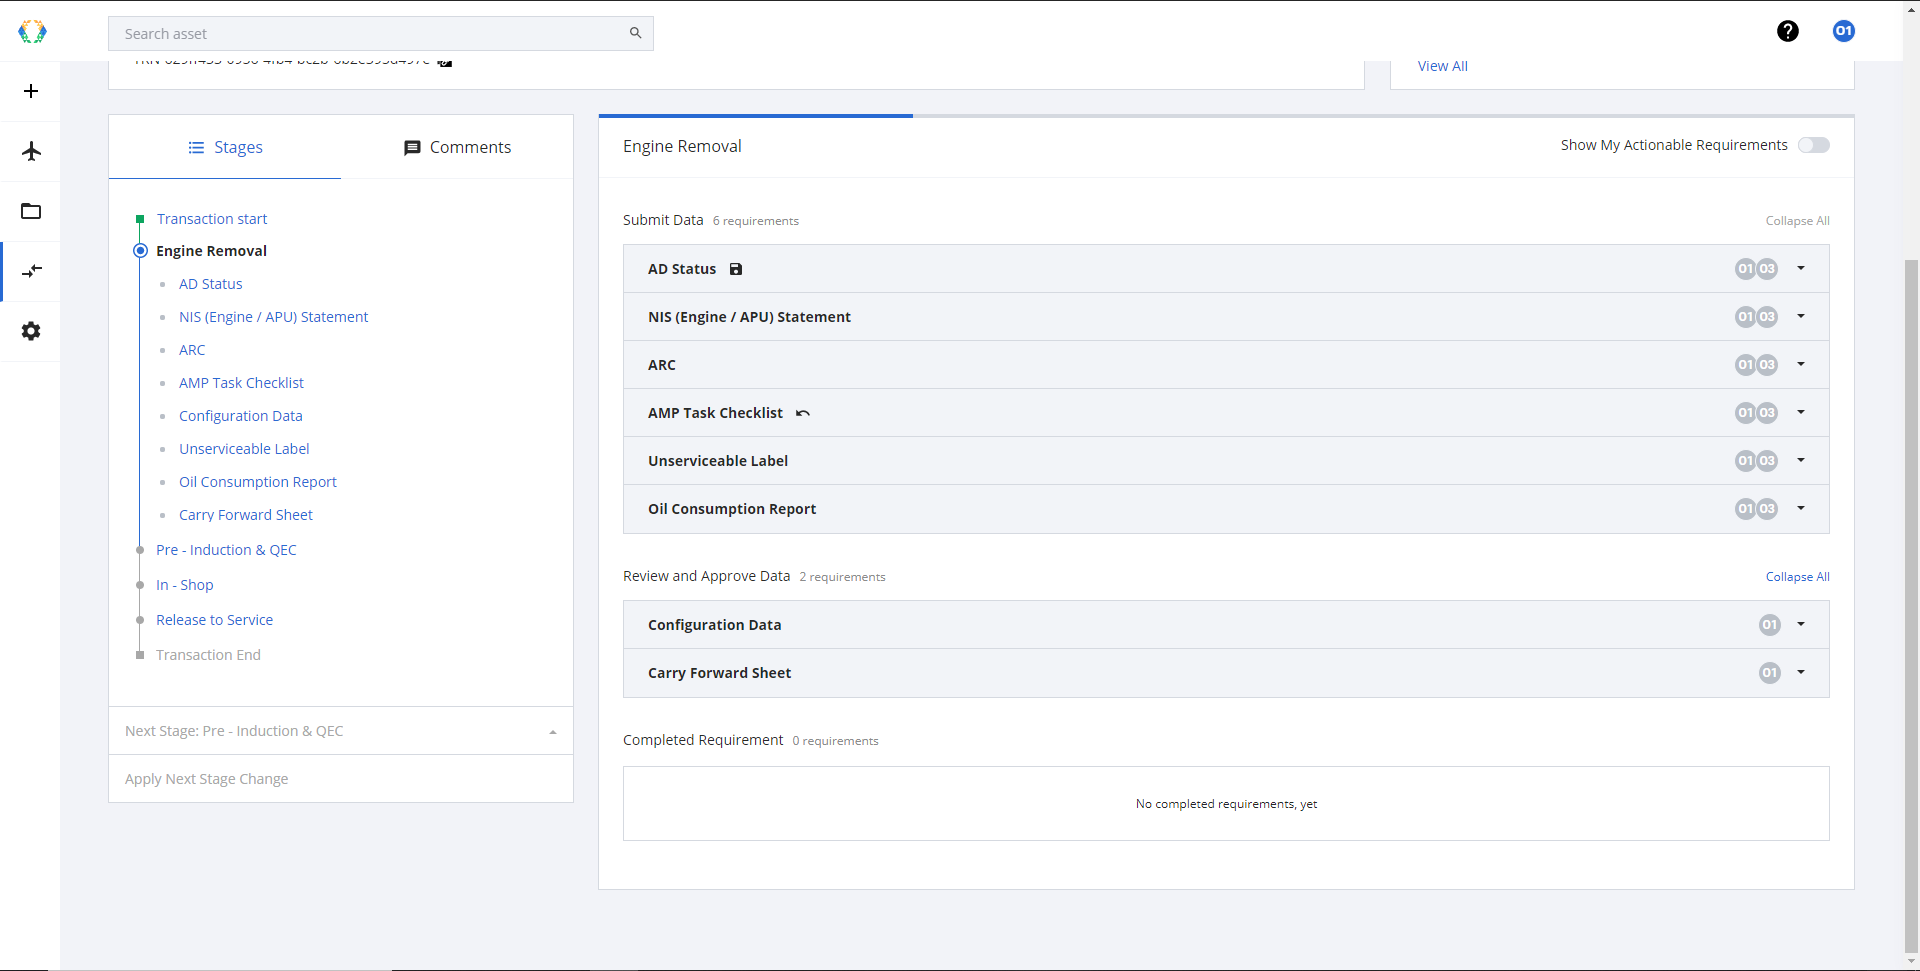Viewport: 1920px width, 971px height.
Task: Expand the ARC requirement row
Action: [1801, 364]
